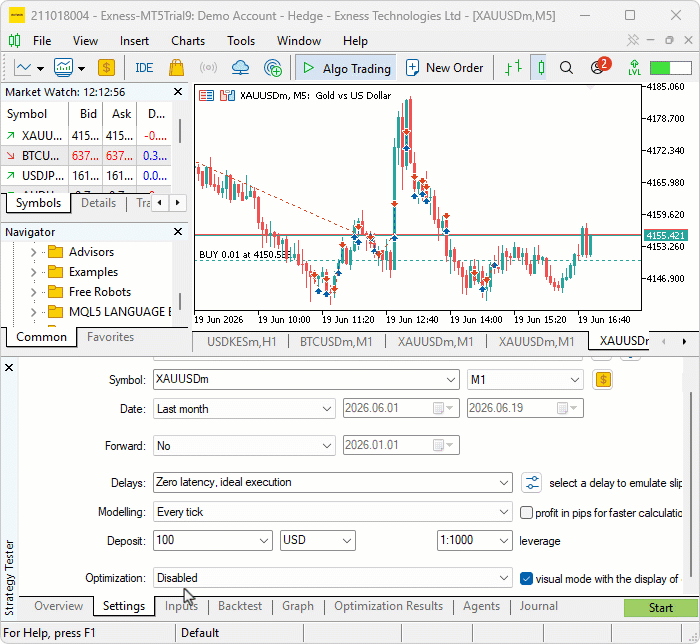Open the Date Last month dropdown
Viewport: 700px width, 644px height.
244,409
